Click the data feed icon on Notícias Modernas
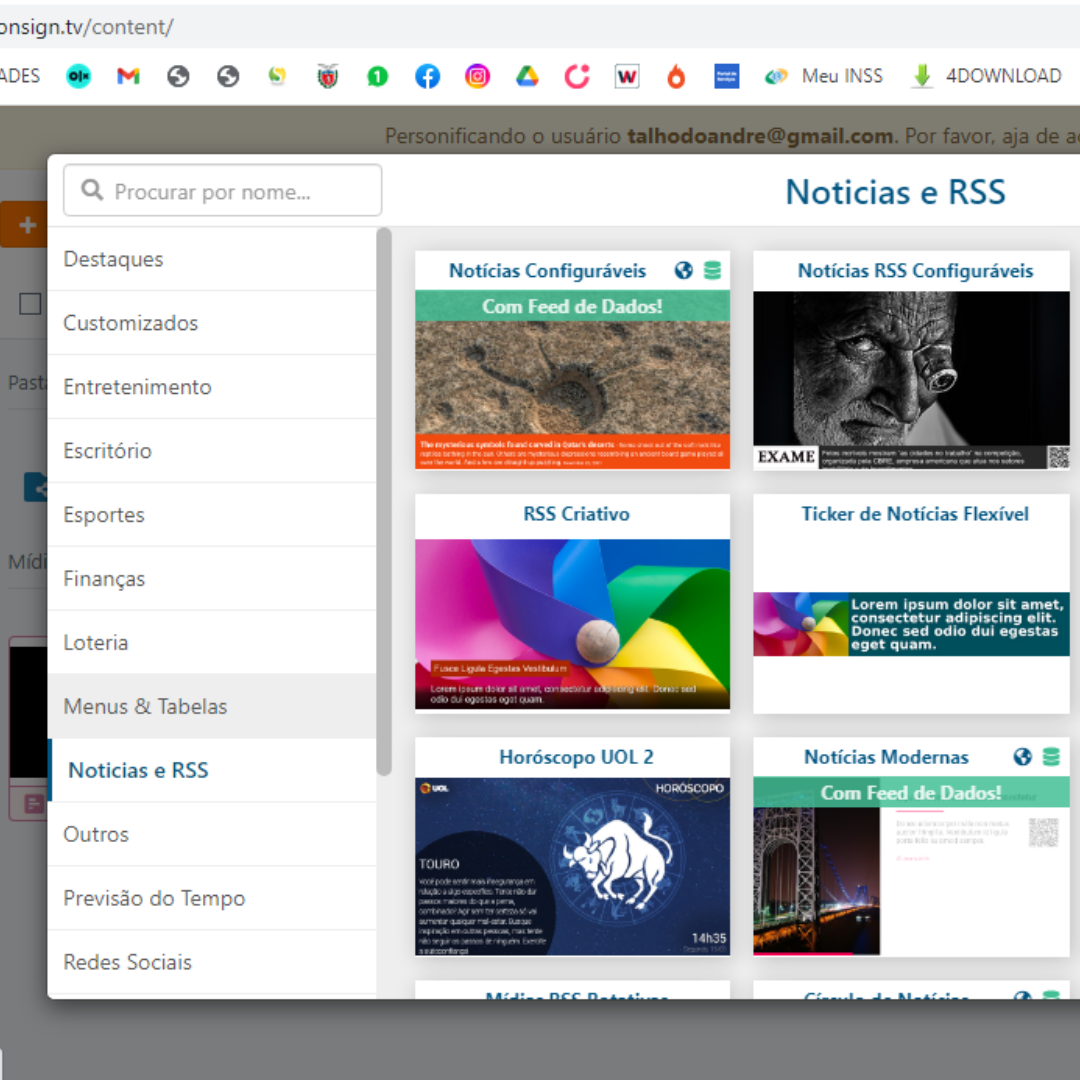 [1051, 757]
